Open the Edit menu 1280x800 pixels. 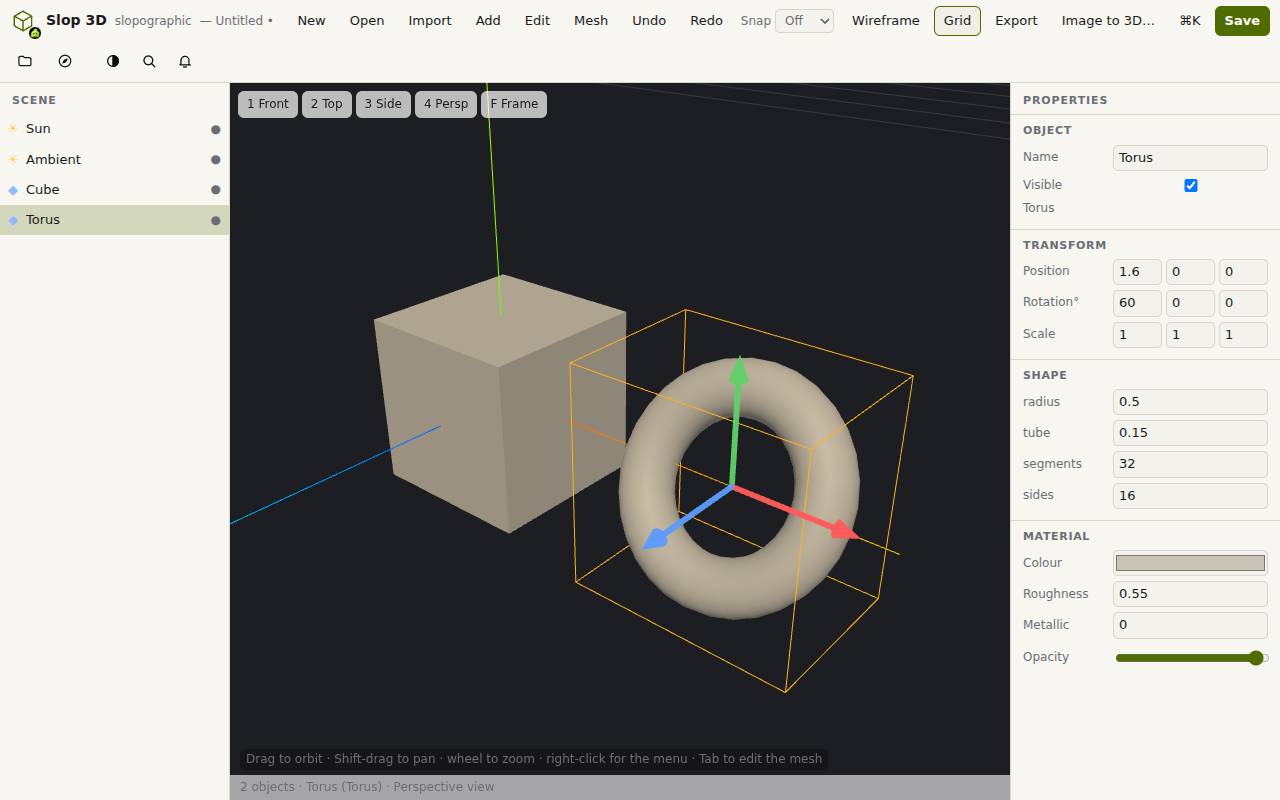(537, 20)
